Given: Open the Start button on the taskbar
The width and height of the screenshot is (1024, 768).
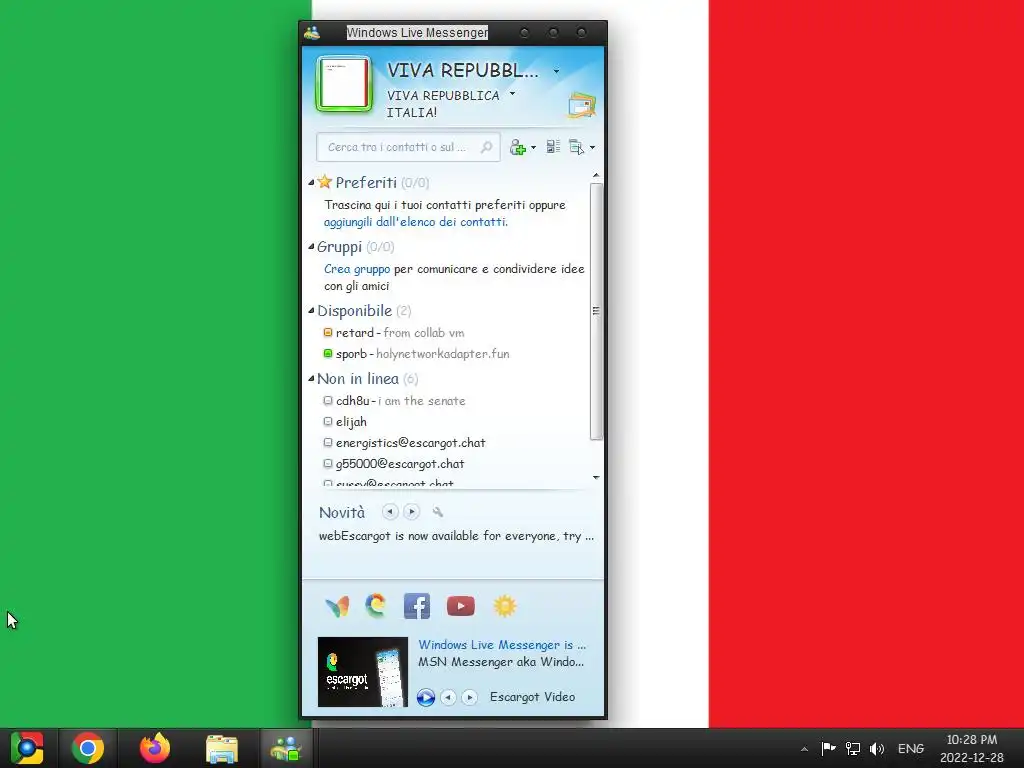Looking at the screenshot, I should 27,748.
